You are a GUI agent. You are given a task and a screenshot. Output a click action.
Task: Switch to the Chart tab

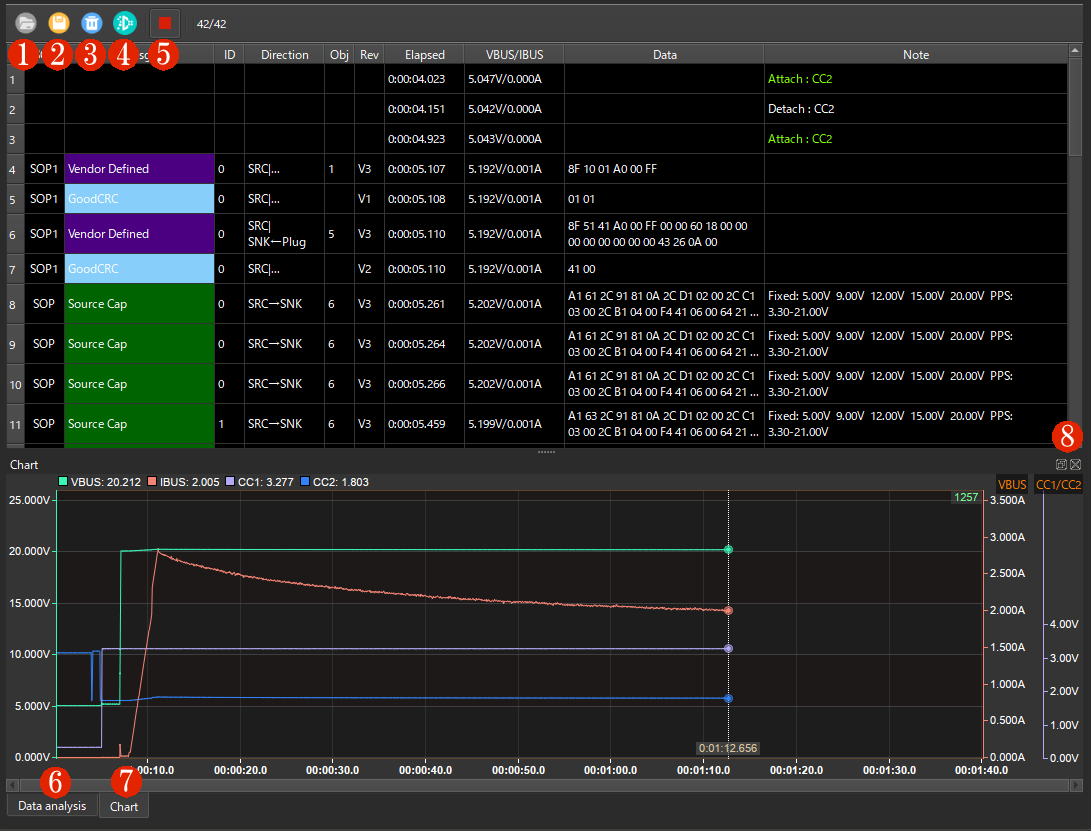pos(124,807)
